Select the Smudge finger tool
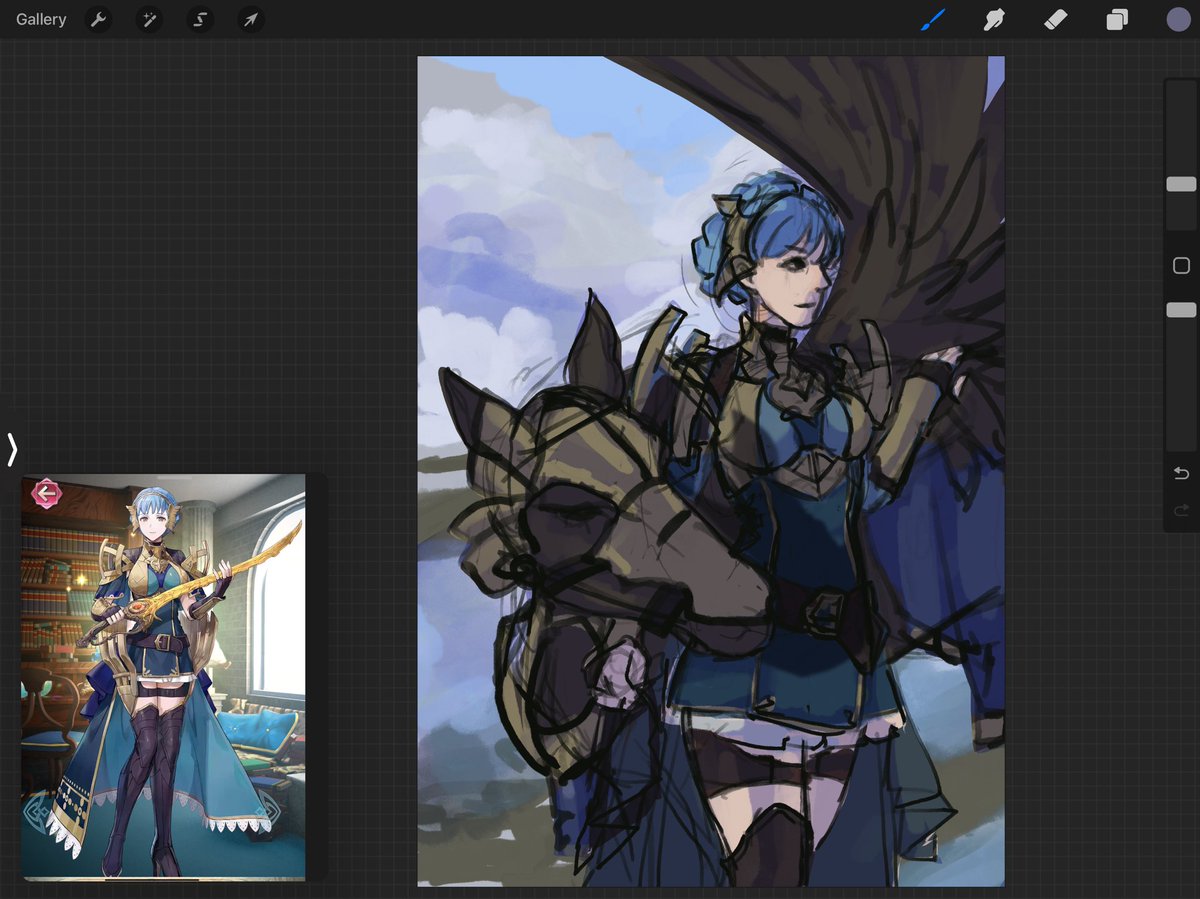 click(x=994, y=20)
